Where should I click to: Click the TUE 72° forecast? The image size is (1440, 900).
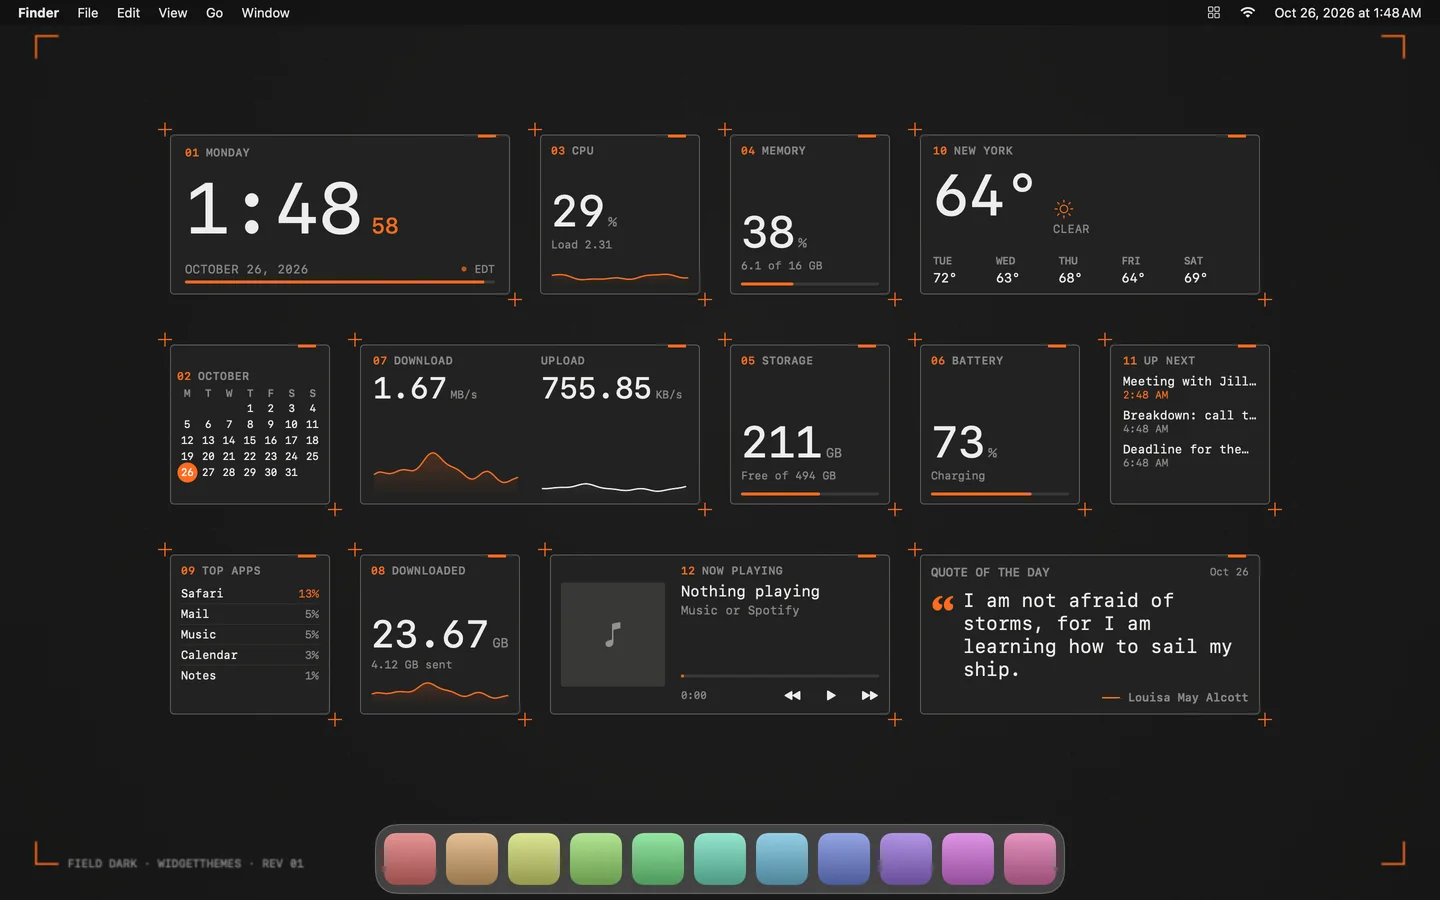(x=945, y=270)
